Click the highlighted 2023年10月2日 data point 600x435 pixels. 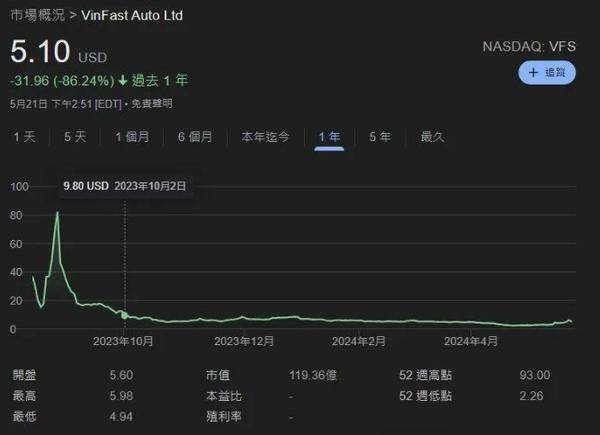[x=124, y=315]
